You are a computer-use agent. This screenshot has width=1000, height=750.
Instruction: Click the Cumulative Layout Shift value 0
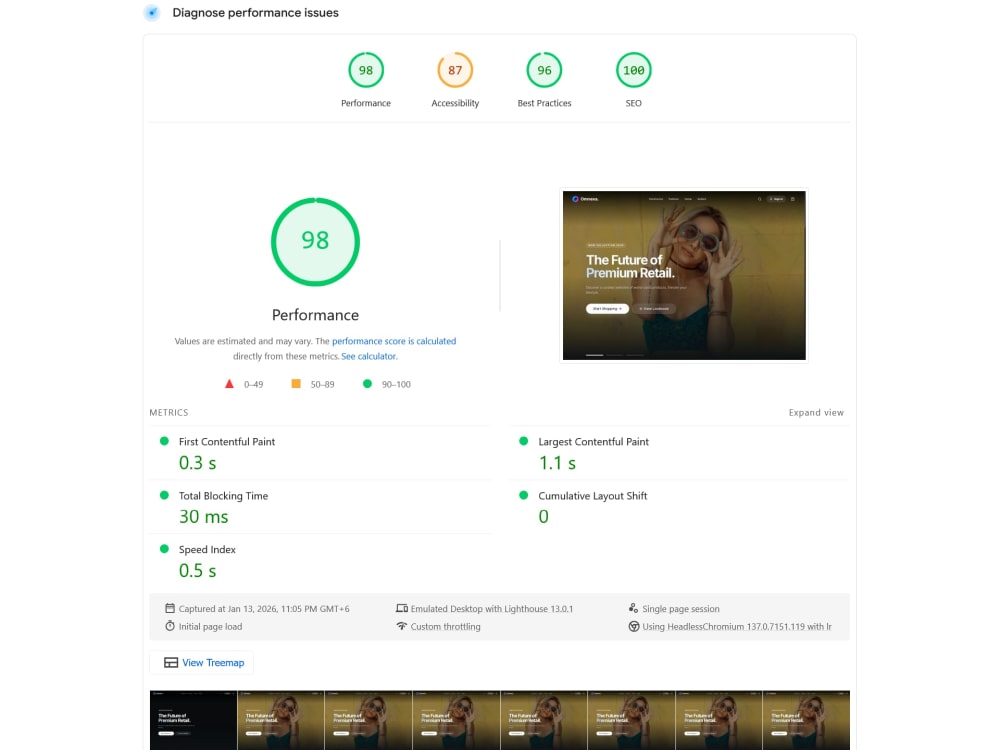(543, 517)
